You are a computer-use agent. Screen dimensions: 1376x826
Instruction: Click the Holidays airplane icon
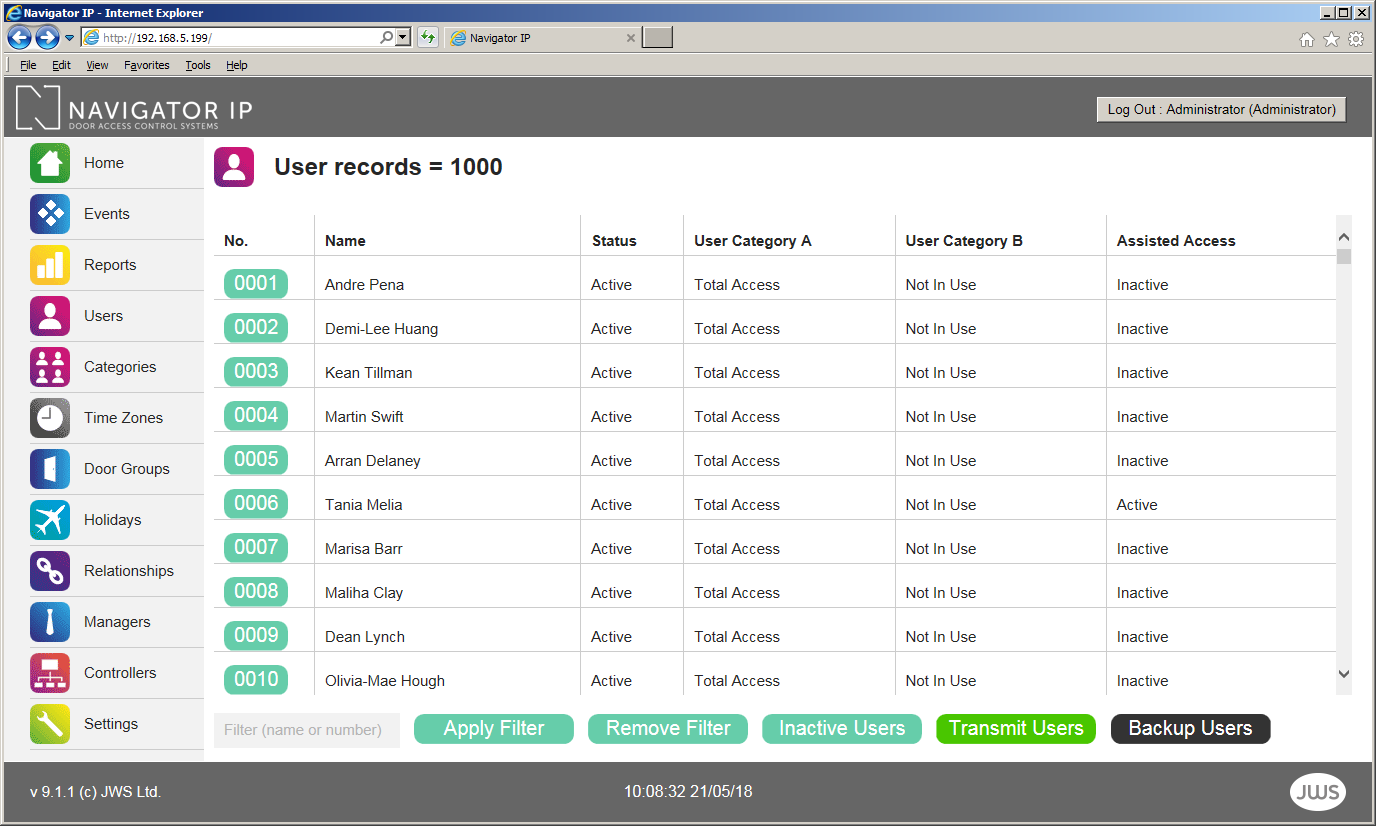click(50, 520)
